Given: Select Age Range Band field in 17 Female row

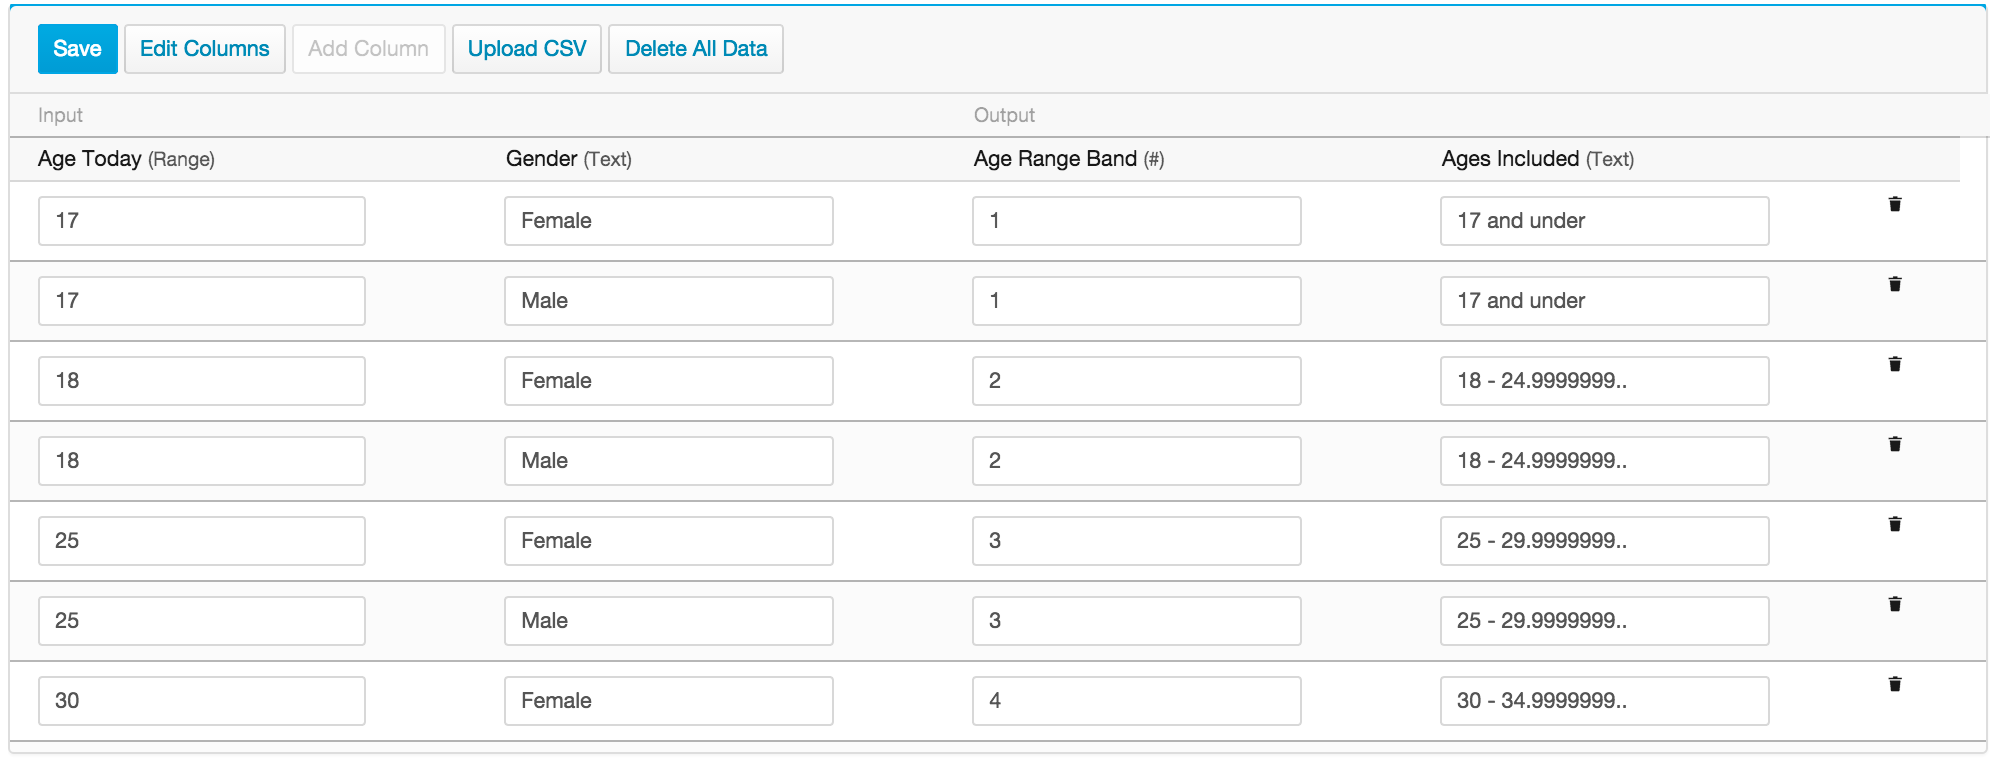Looking at the screenshot, I should (1137, 221).
